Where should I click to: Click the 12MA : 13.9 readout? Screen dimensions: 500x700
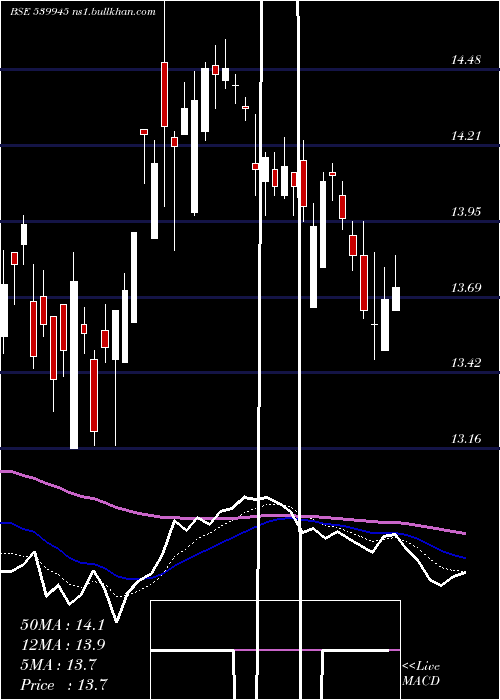pos(63,645)
